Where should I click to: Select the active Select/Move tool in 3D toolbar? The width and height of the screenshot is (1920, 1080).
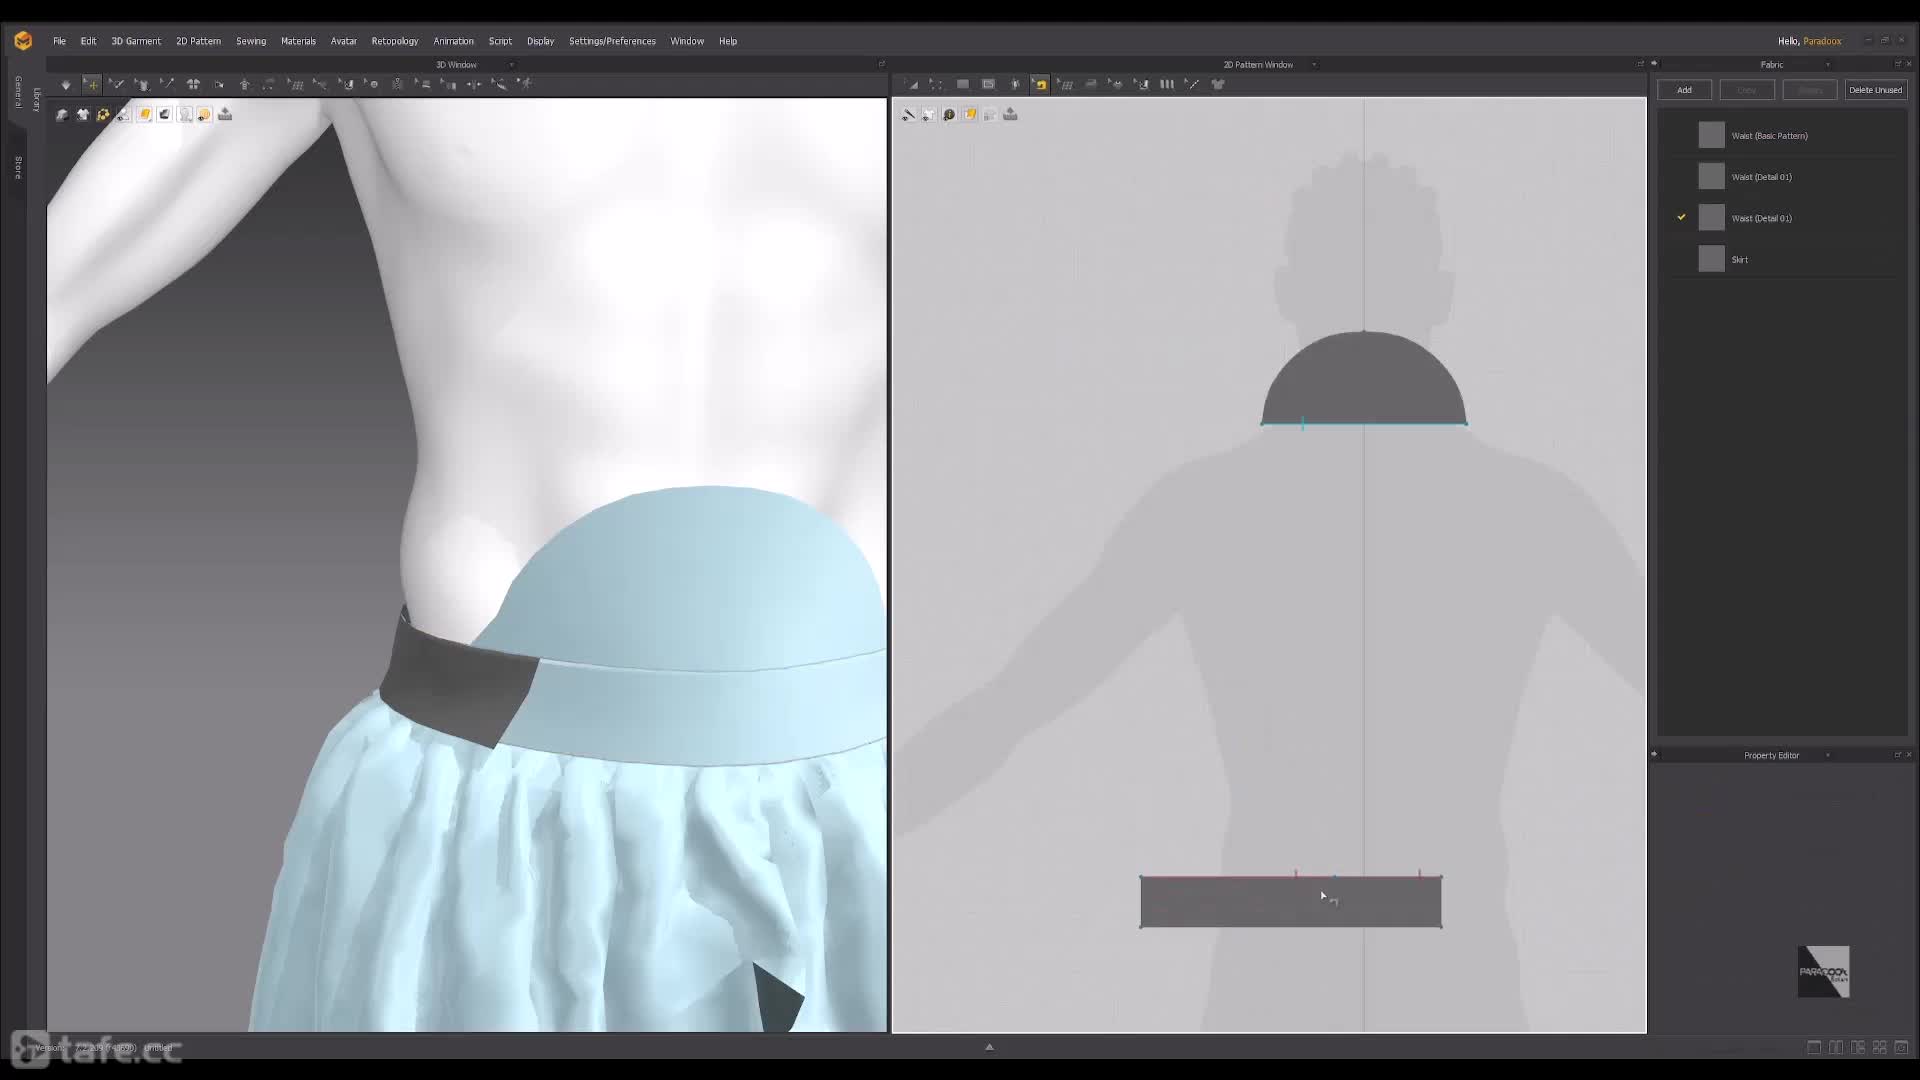(92, 85)
